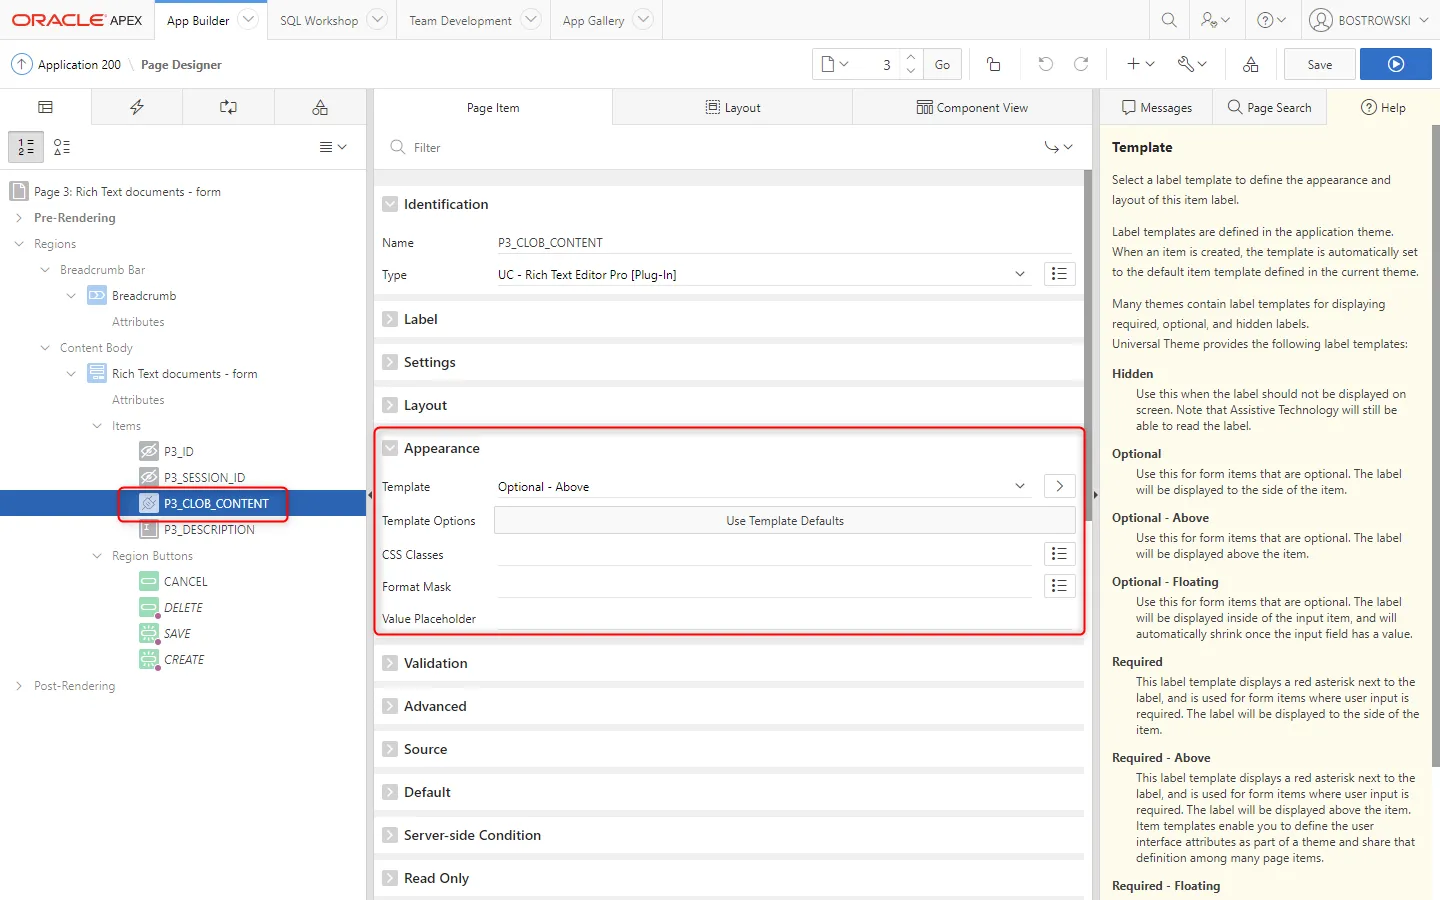Screen dimensions: 1440x900
Task: Expand the Server-side Condition section
Action: 390,835
